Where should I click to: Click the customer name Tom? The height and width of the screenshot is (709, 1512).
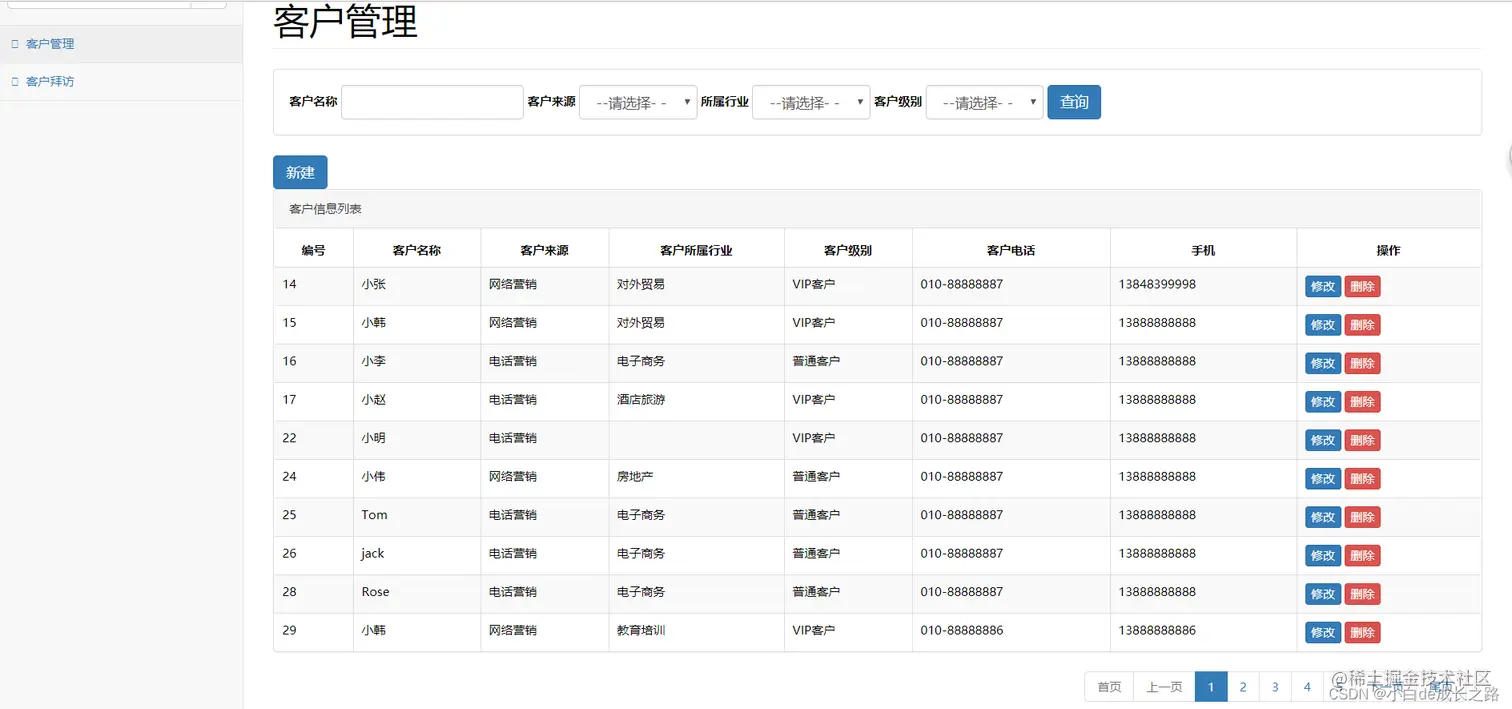pos(374,515)
